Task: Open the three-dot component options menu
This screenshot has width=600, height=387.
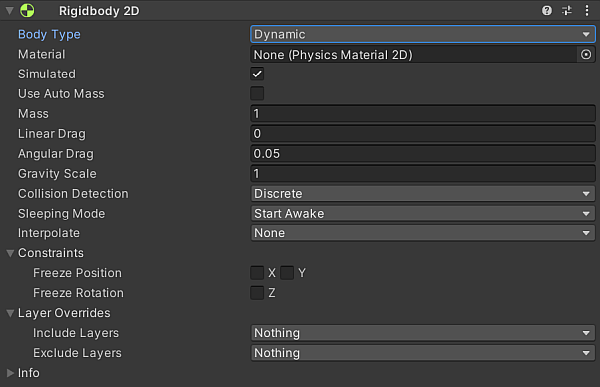Action: [587, 10]
